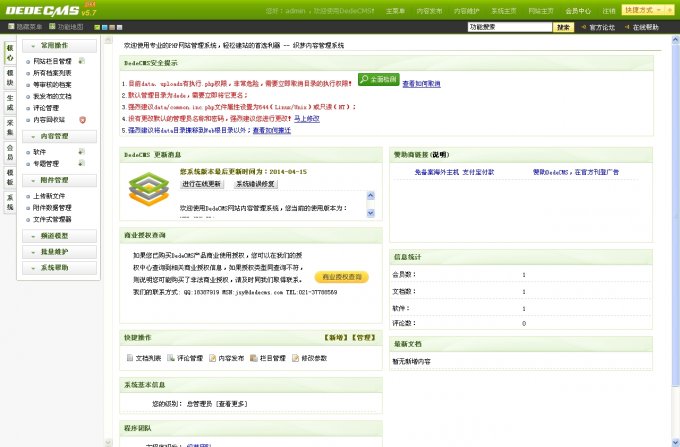Click 注销 to log out
Screen dimensions: 680x447
(609, 11)
